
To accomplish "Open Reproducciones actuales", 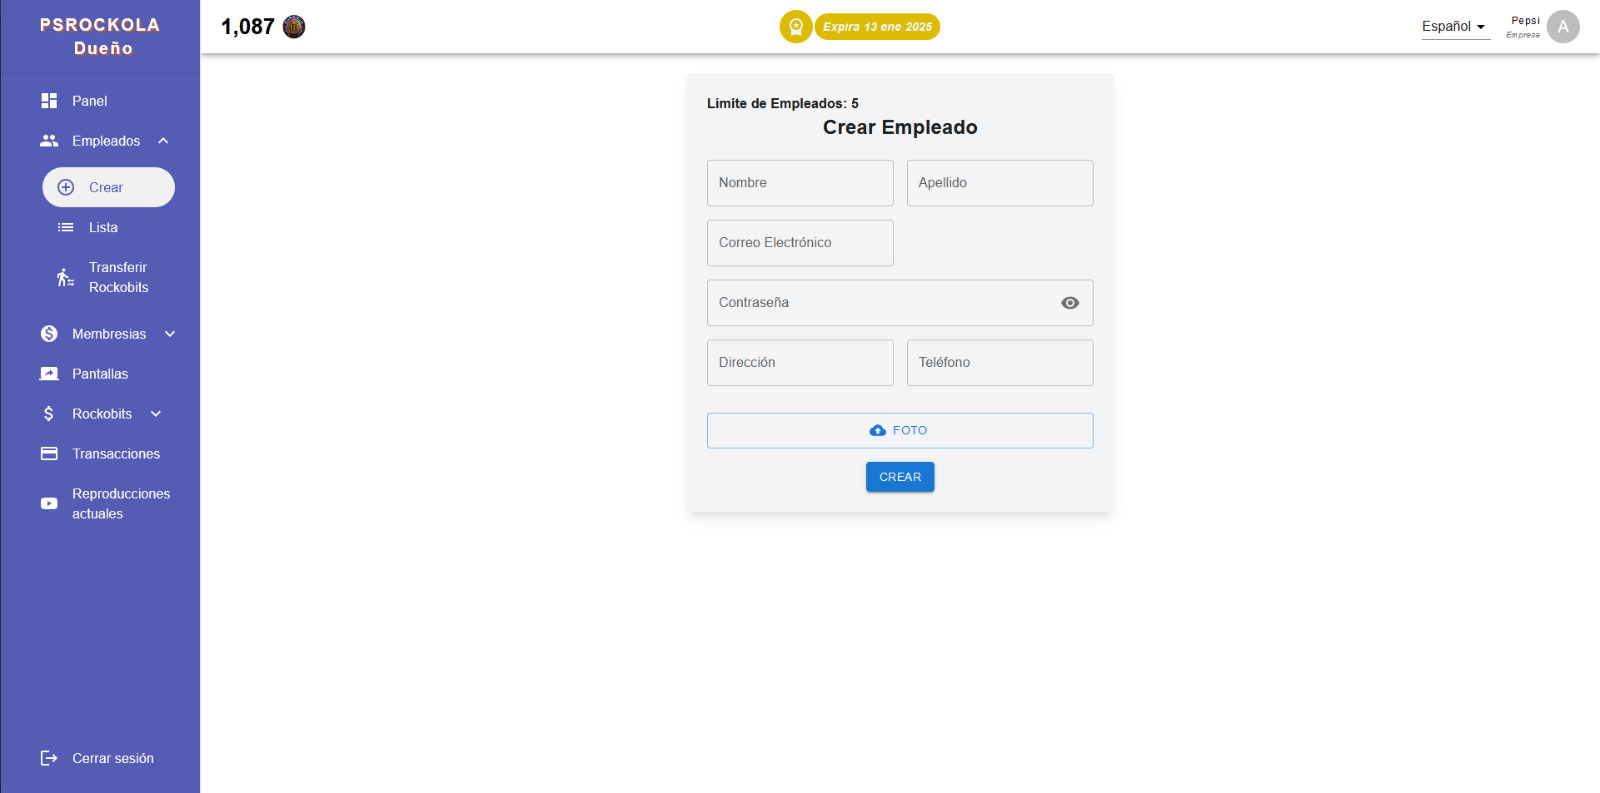I will pos(121,504).
